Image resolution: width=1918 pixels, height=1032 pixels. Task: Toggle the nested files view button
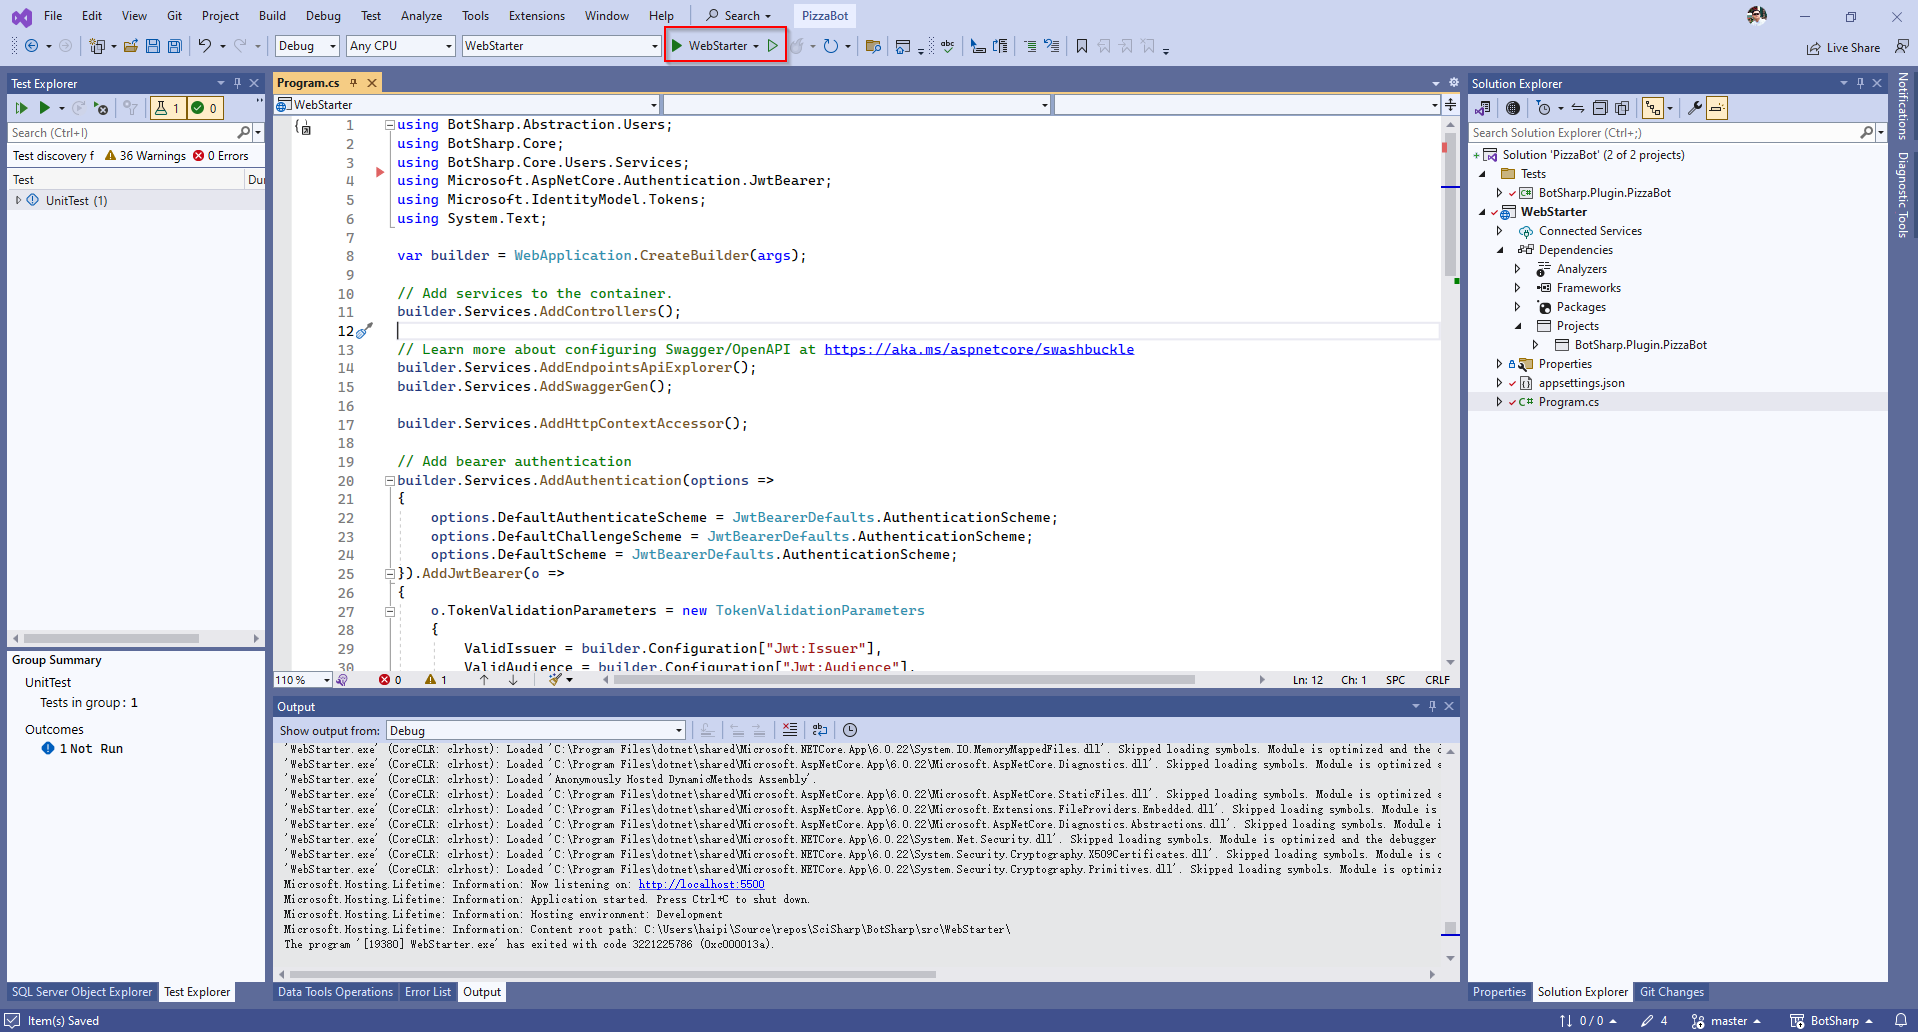[x=1654, y=108]
